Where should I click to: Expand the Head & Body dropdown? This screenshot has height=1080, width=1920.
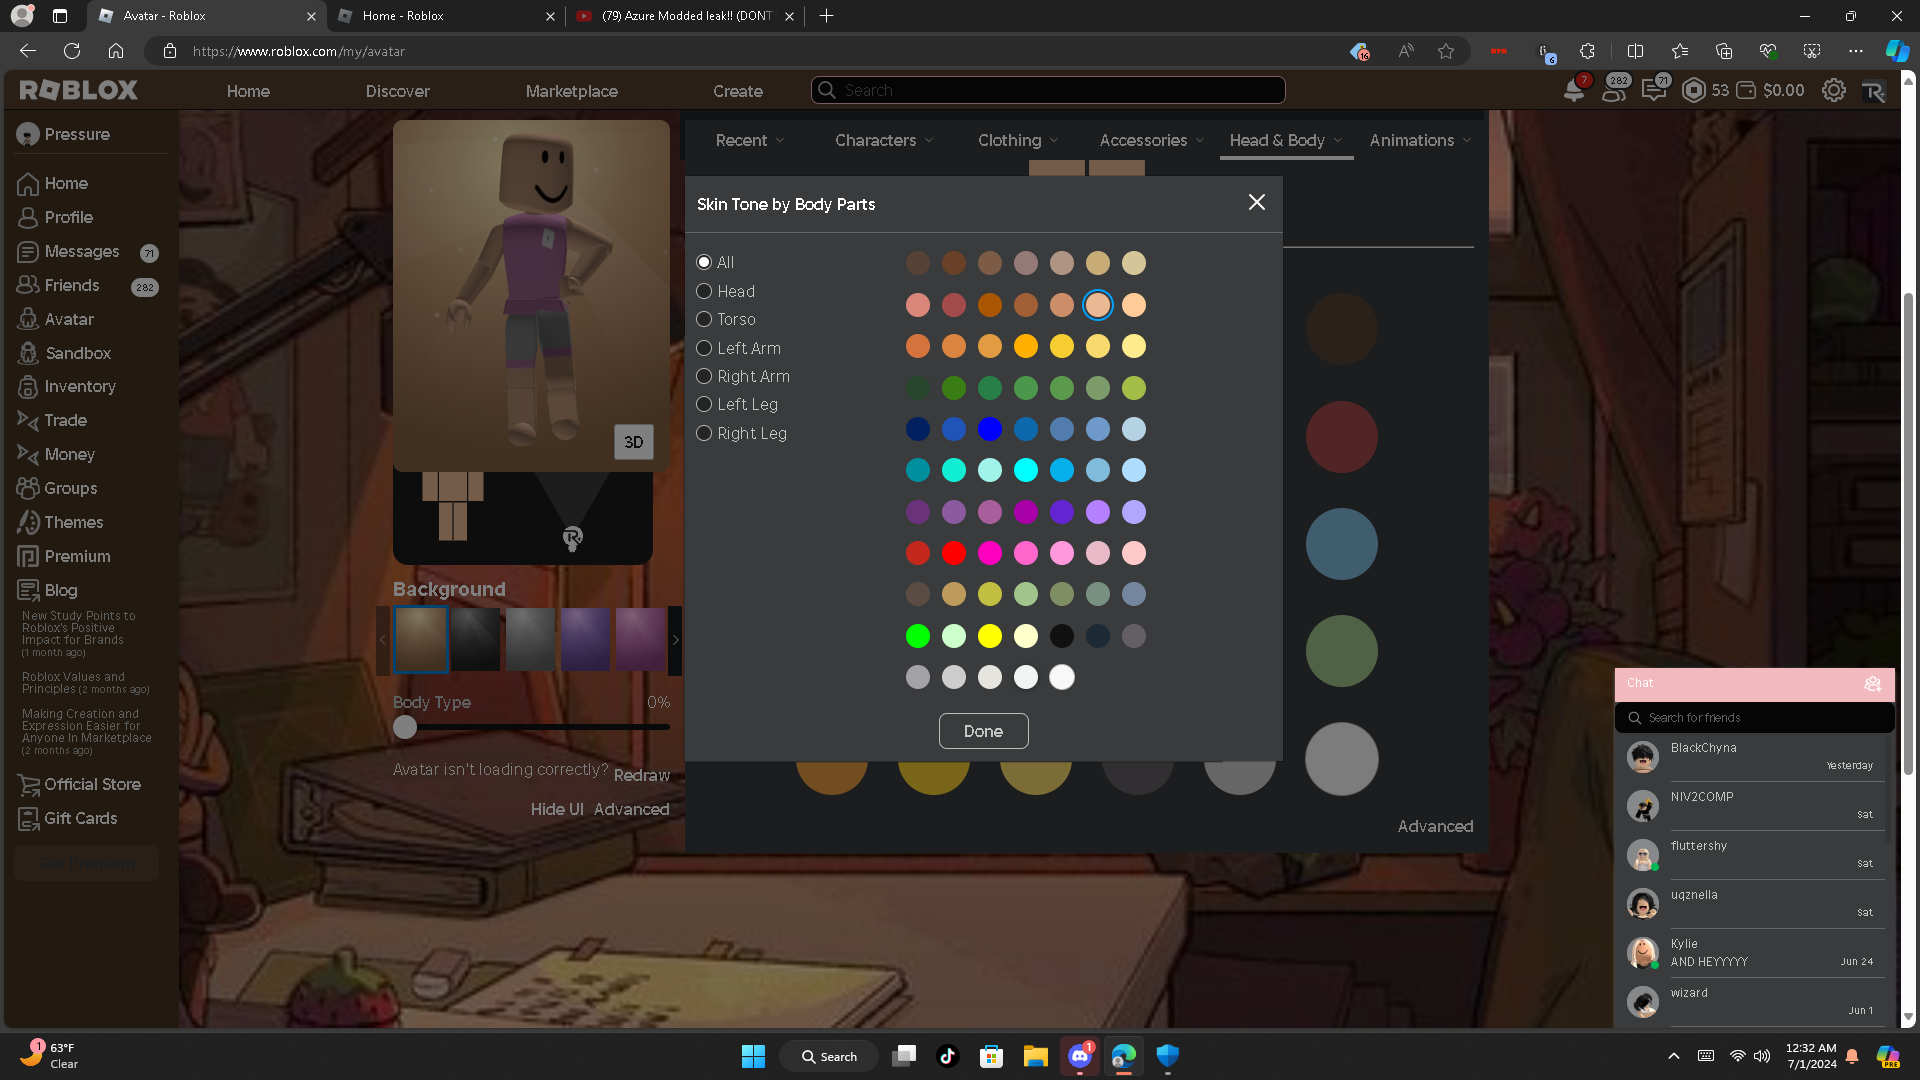pyautogui.click(x=1286, y=141)
